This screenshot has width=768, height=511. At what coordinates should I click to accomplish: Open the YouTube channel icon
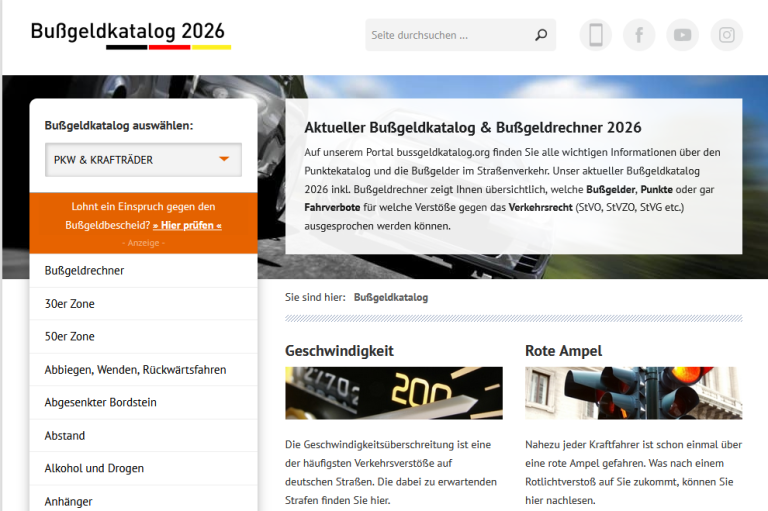683,35
